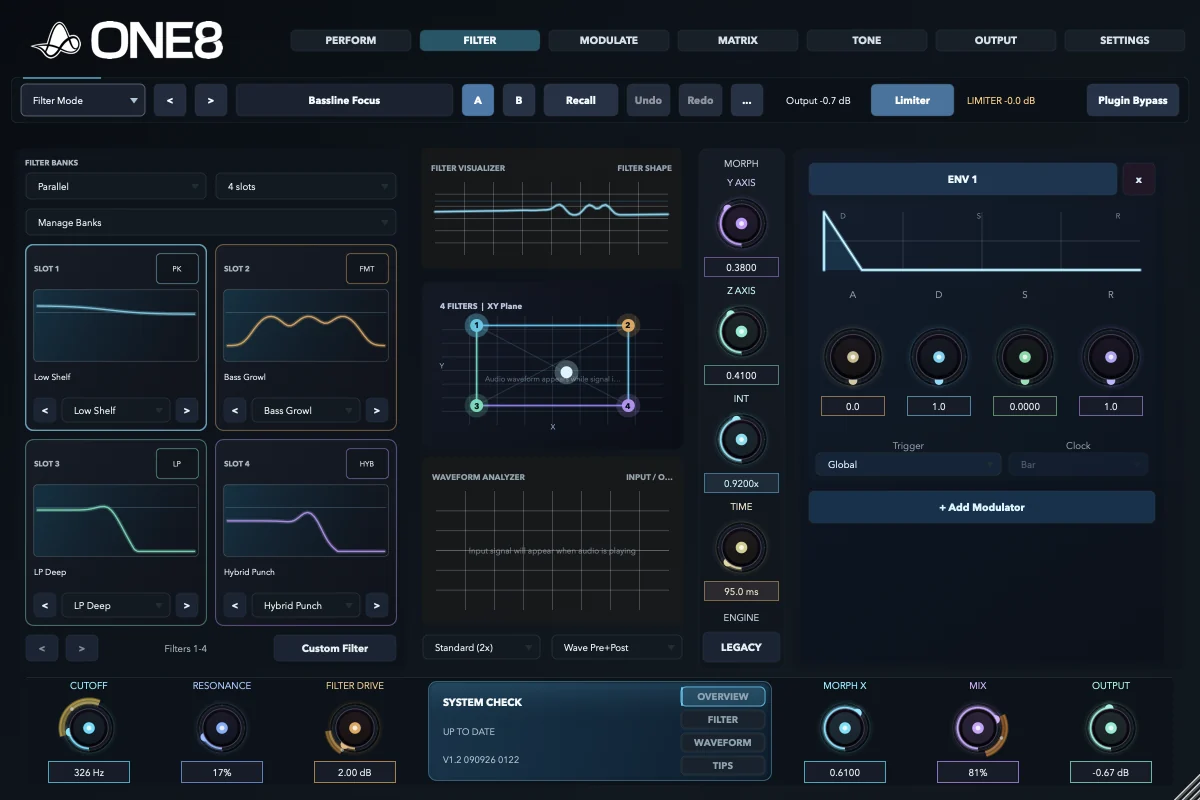Viewport: 1200px width, 800px height.
Task: Click the PK badge in Slot 1
Action: pos(177,269)
